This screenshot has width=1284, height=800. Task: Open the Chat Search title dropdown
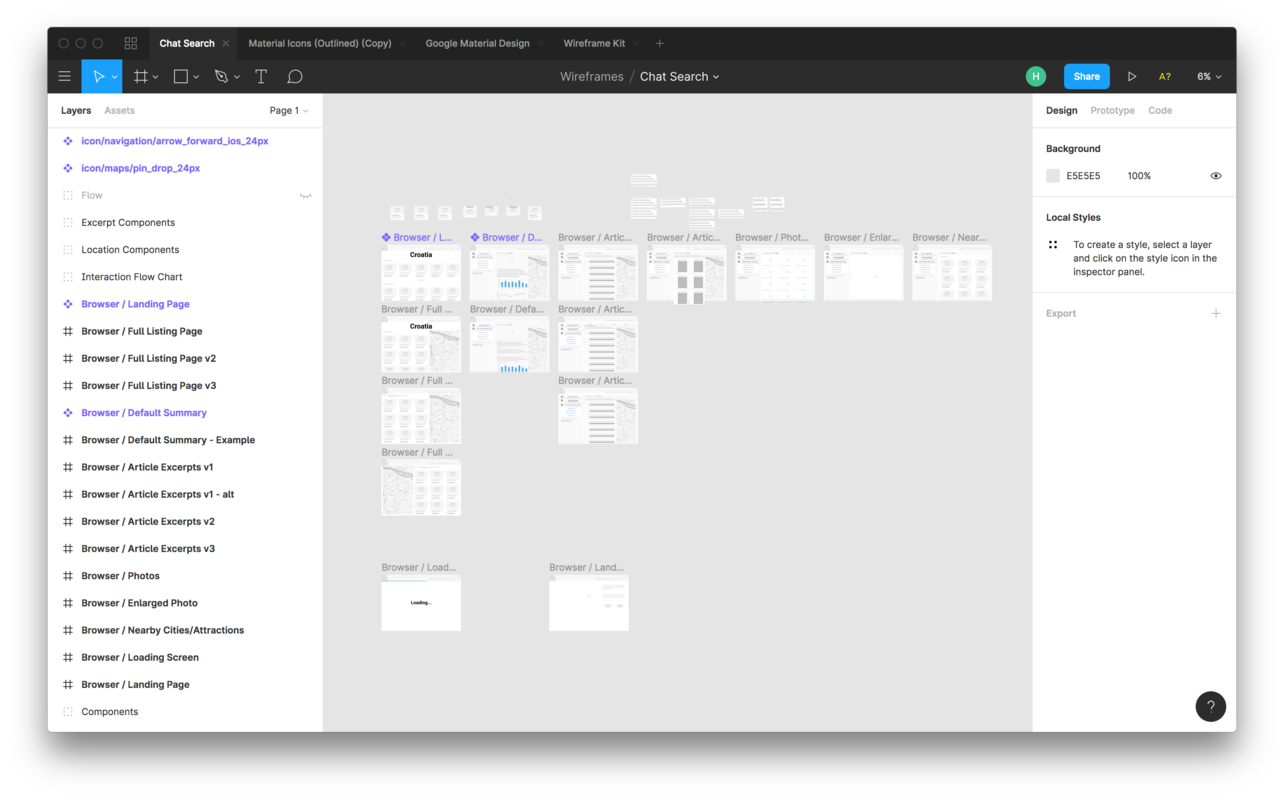679,76
